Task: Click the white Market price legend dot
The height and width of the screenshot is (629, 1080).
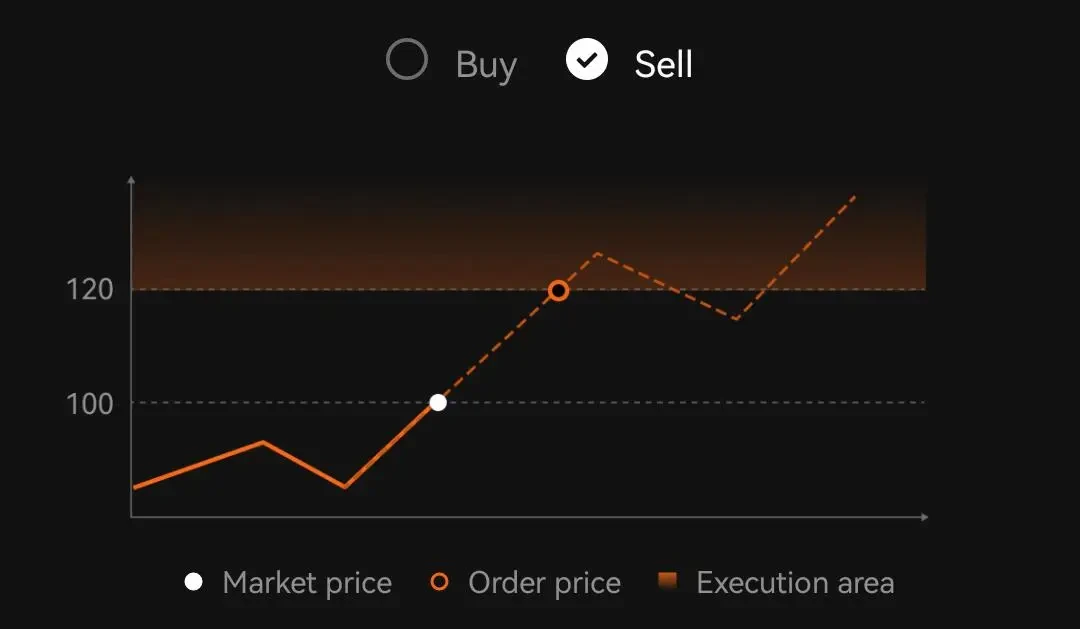Action: tap(194, 582)
